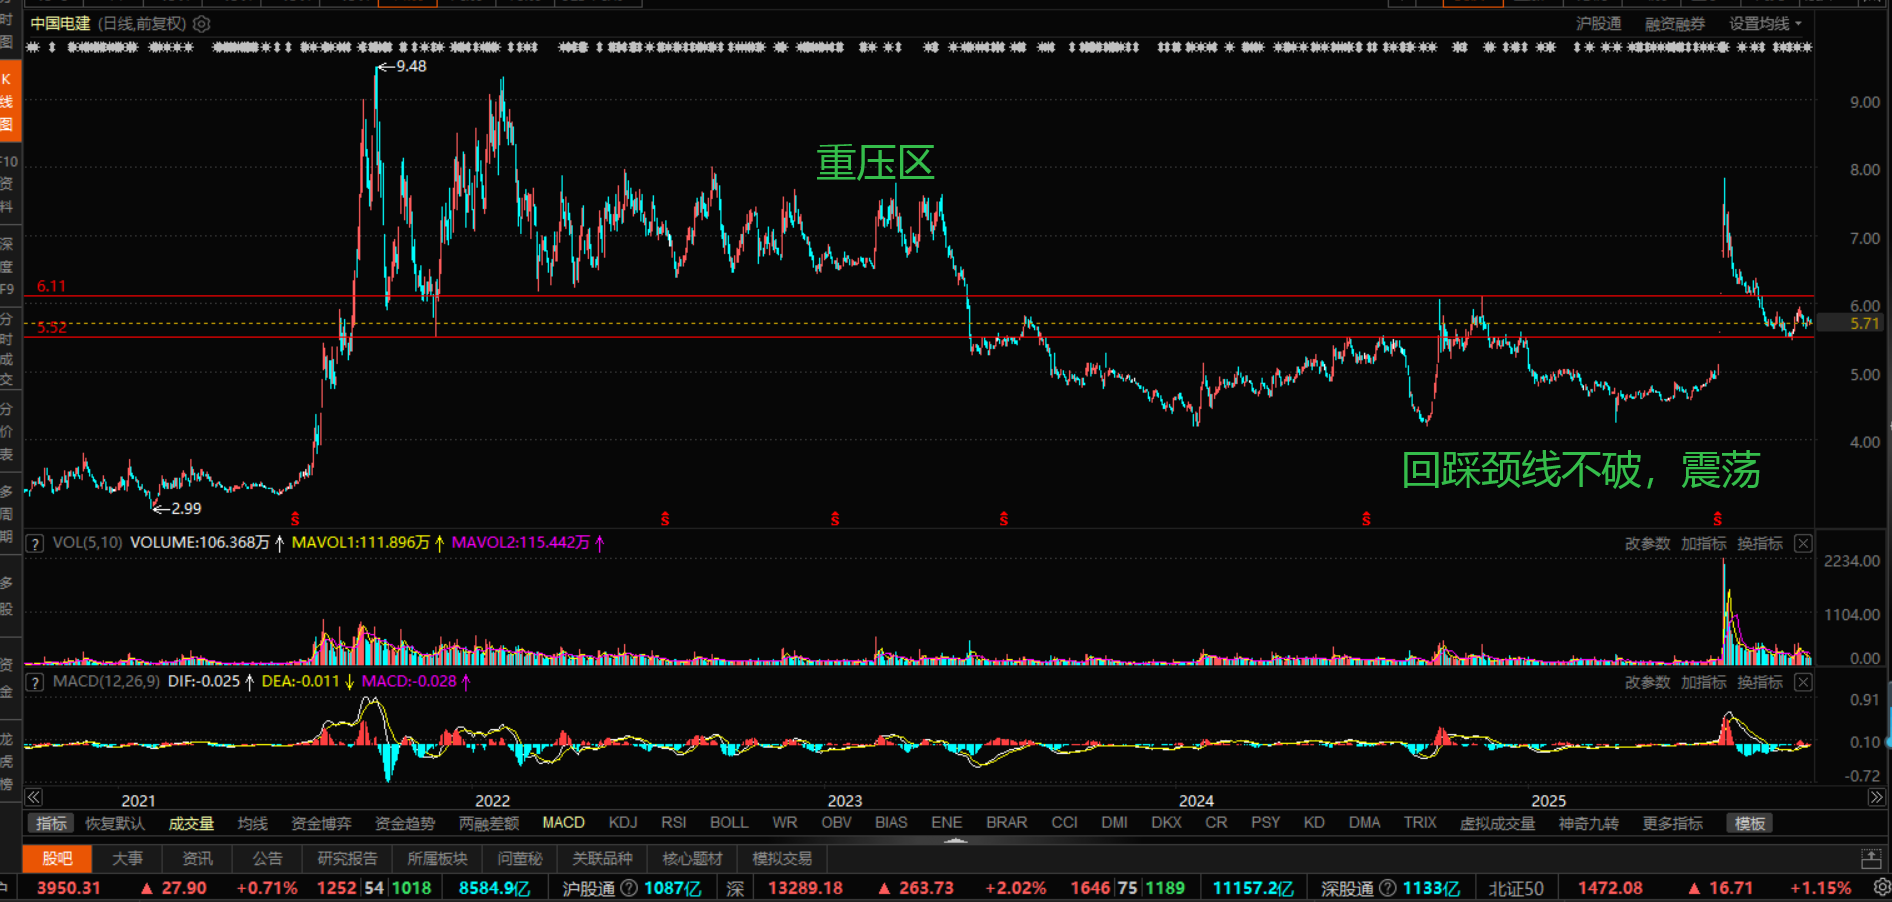Open the 模拟交易 tab
Viewport: 1892px width, 902px height.
coord(782,858)
